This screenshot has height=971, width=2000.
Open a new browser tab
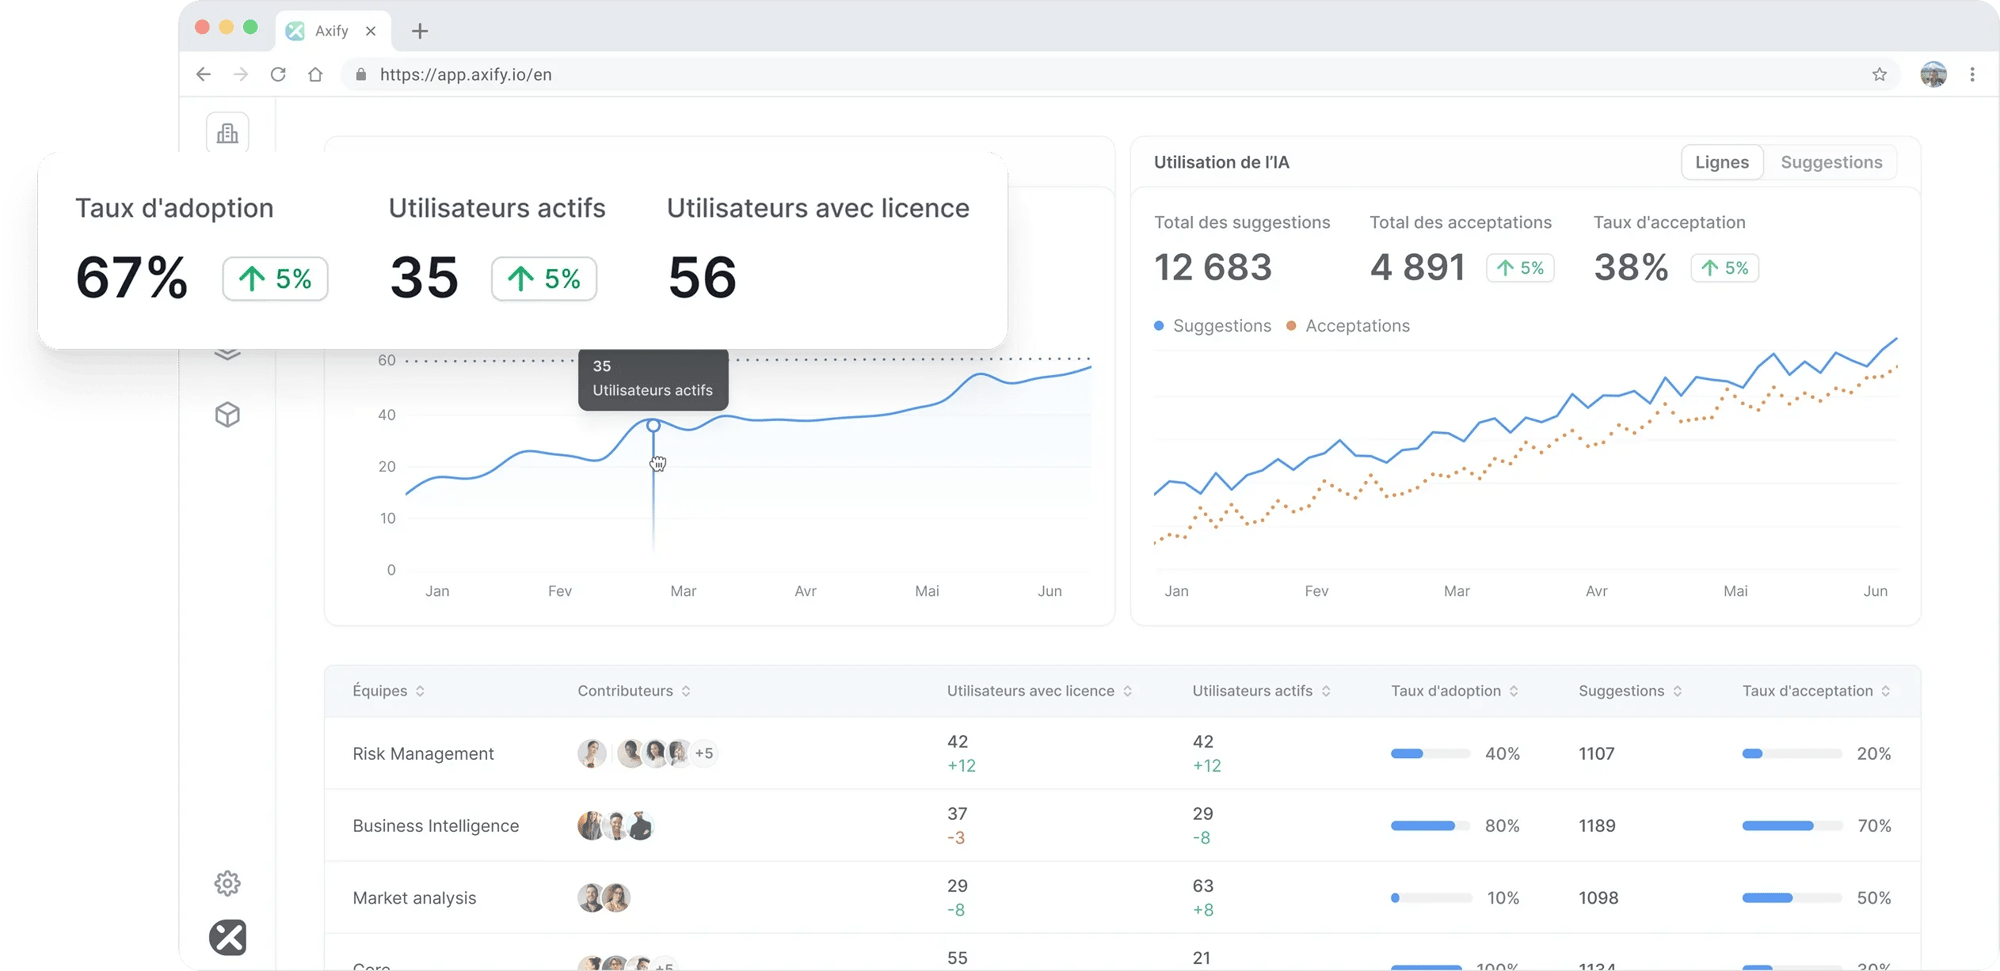420,31
